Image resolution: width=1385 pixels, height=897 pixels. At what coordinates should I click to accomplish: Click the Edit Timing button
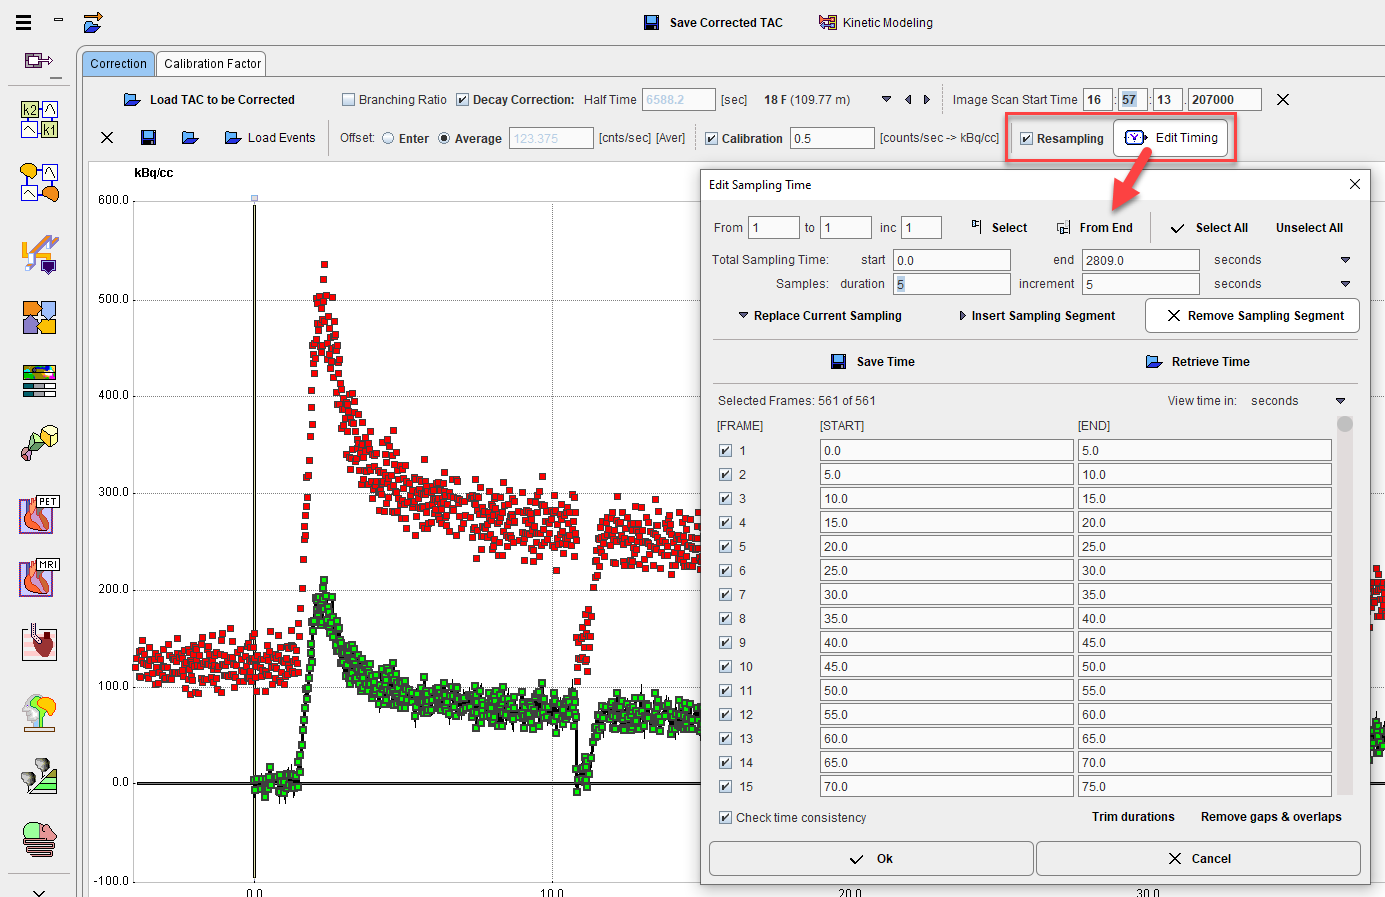pyautogui.click(x=1171, y=138)
